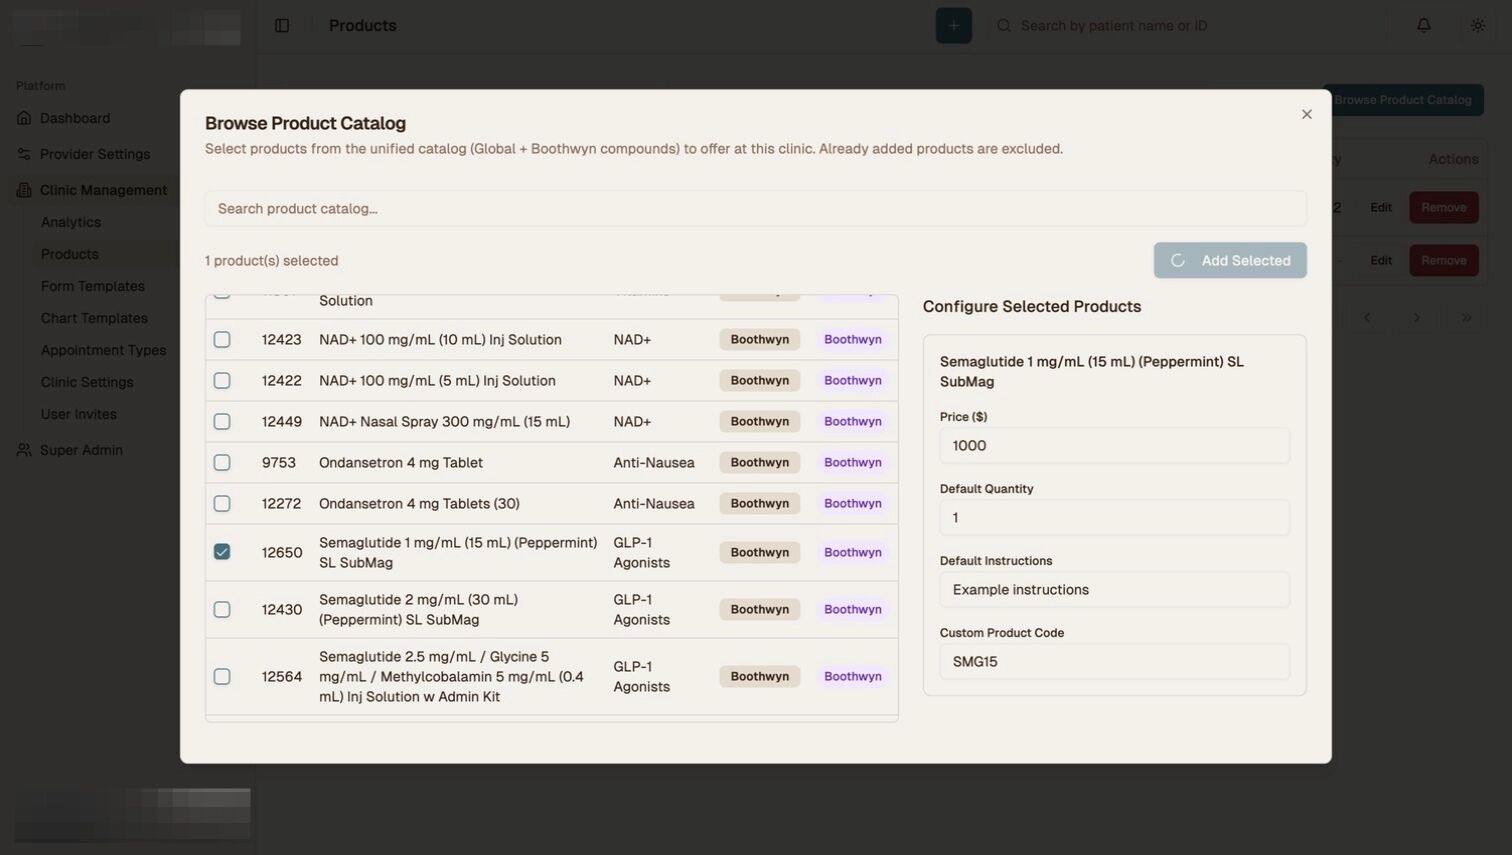Open User Invites page
Viewport: 1512px width, 855px height.
(x=79, y=414)
